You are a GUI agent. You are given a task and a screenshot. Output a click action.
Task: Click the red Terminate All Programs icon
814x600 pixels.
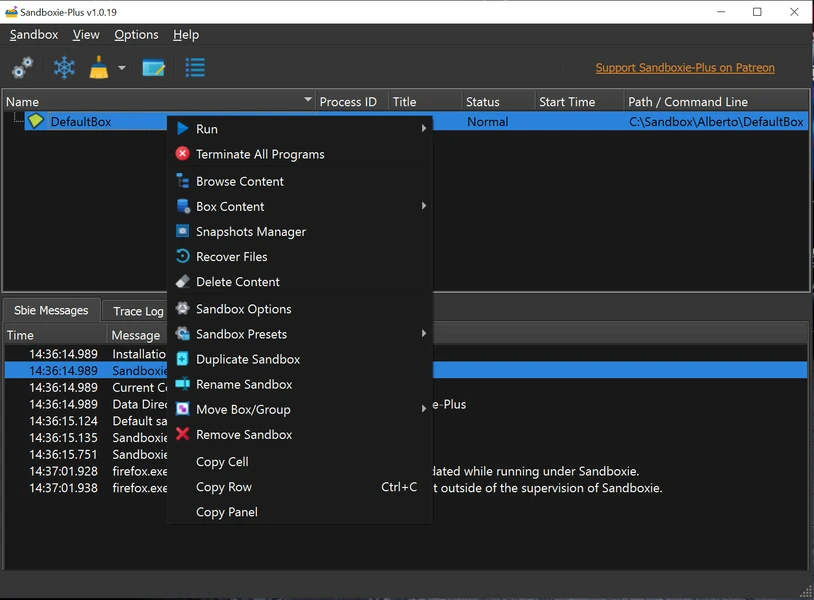click(182, 154)
